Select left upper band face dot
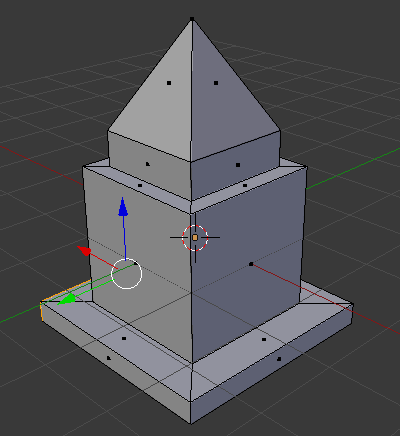Screen dimensions: 400x436 coord(148,164)
